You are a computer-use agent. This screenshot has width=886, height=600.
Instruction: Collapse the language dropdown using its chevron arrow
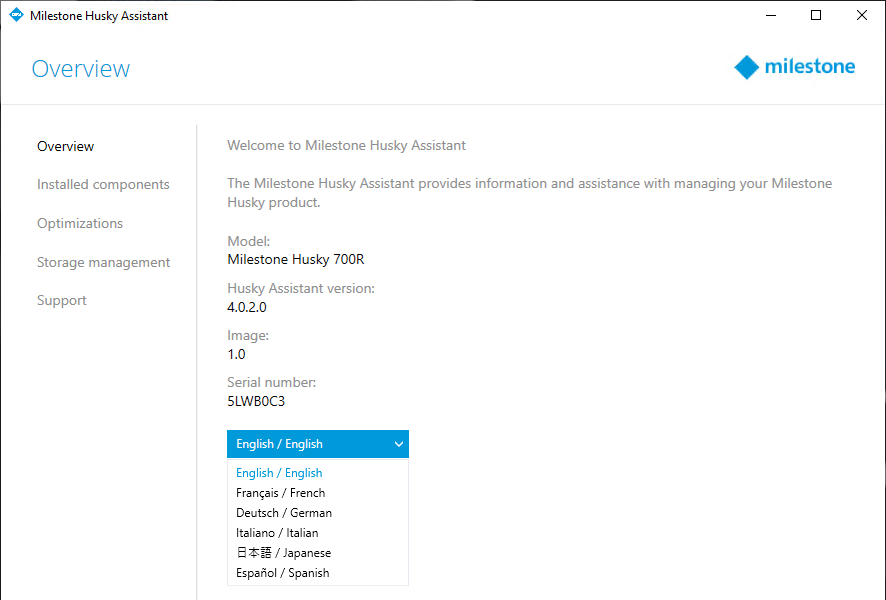(x=398, y=444)
